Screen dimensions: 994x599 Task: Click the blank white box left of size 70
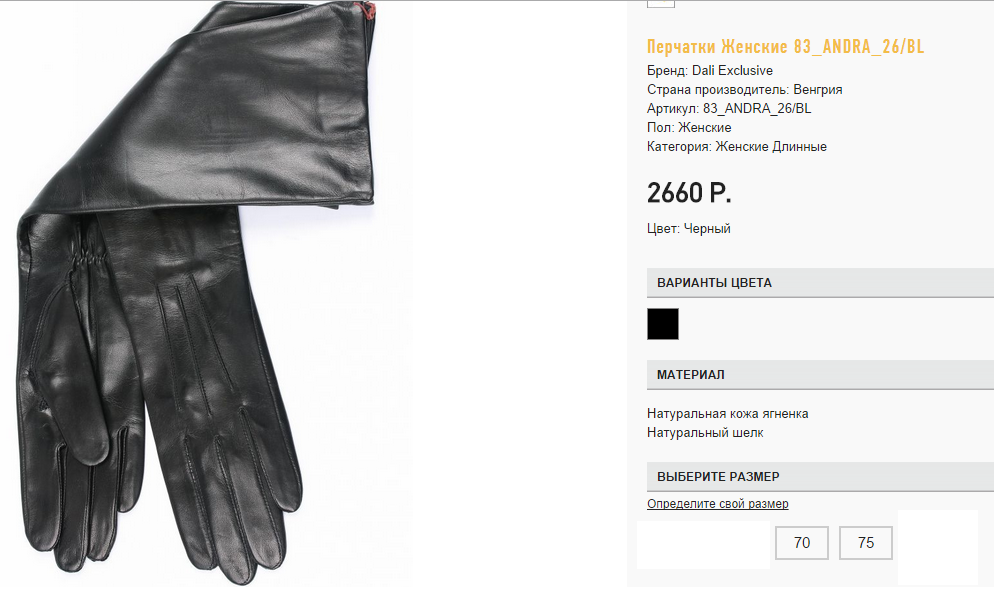704,544
